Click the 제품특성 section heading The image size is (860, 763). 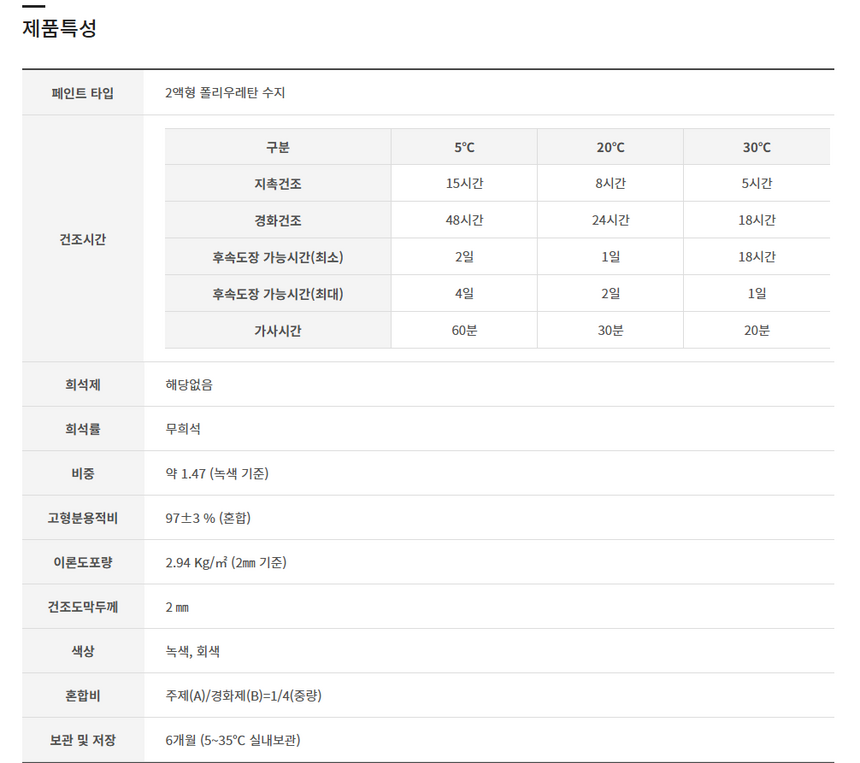[59, 29]
